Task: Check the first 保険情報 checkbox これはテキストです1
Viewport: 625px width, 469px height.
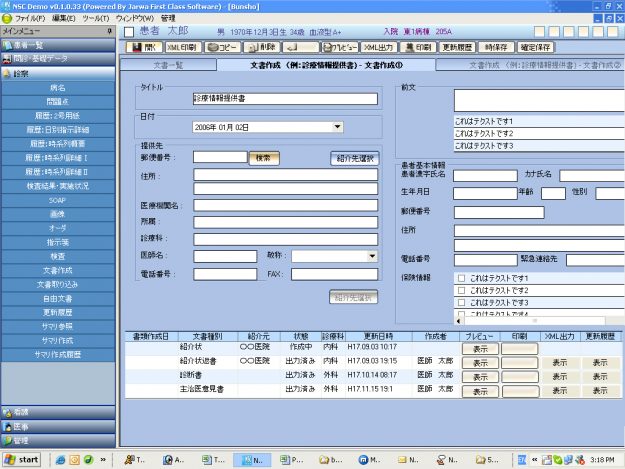Action: [461, 278]
